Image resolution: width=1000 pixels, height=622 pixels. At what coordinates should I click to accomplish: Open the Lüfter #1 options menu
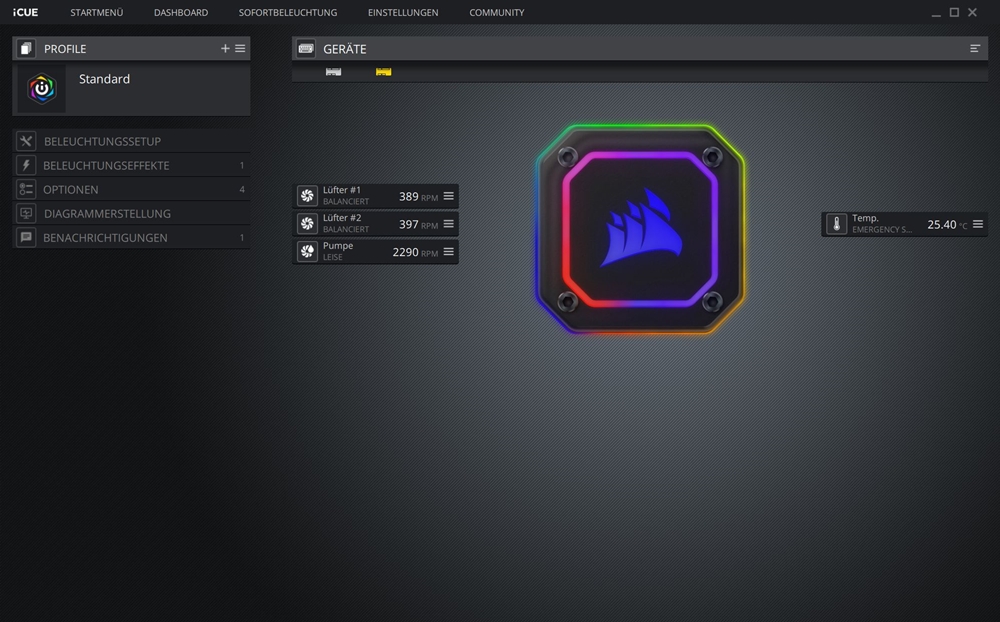[x=448, y=196]
